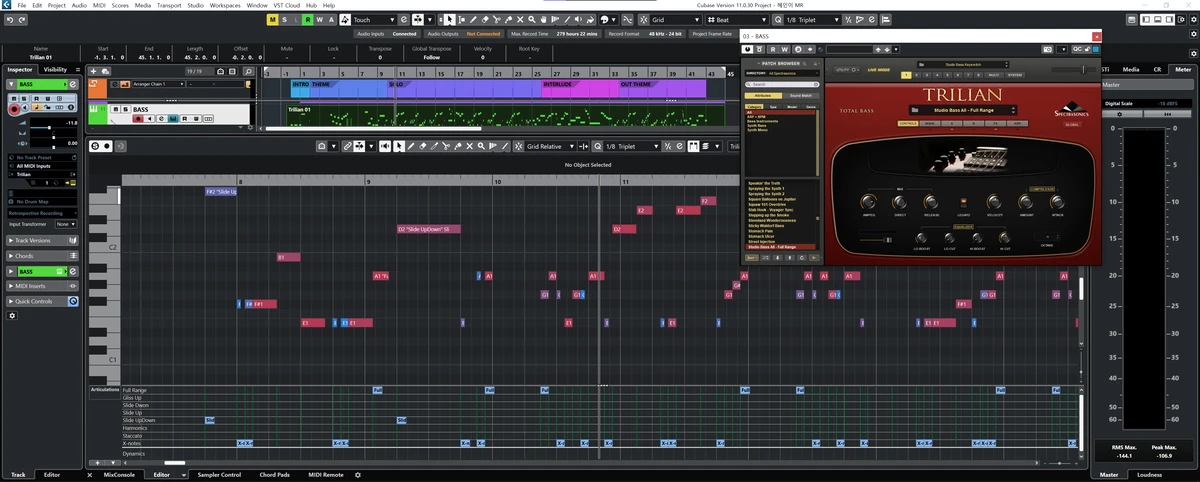The height and width of the screenshot is (482, 1200).
Task: Select the Glue tool in main toolbar
Action: pyautogui.click(x=508, y=19)
